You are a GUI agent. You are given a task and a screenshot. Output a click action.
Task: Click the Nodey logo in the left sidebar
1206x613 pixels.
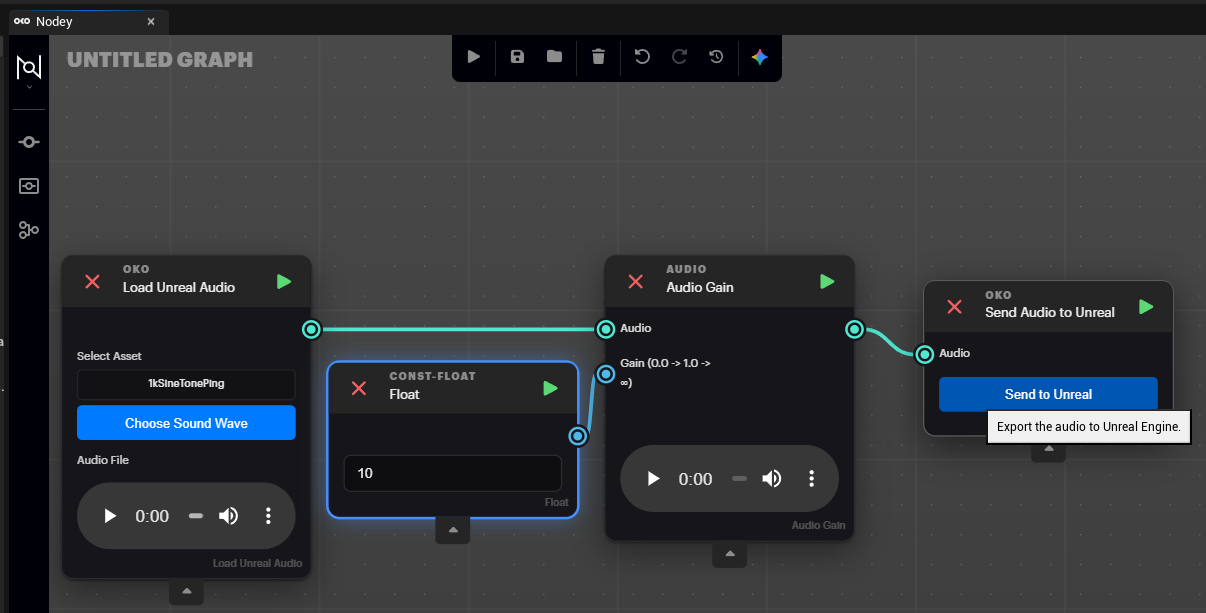pos(29,67)
